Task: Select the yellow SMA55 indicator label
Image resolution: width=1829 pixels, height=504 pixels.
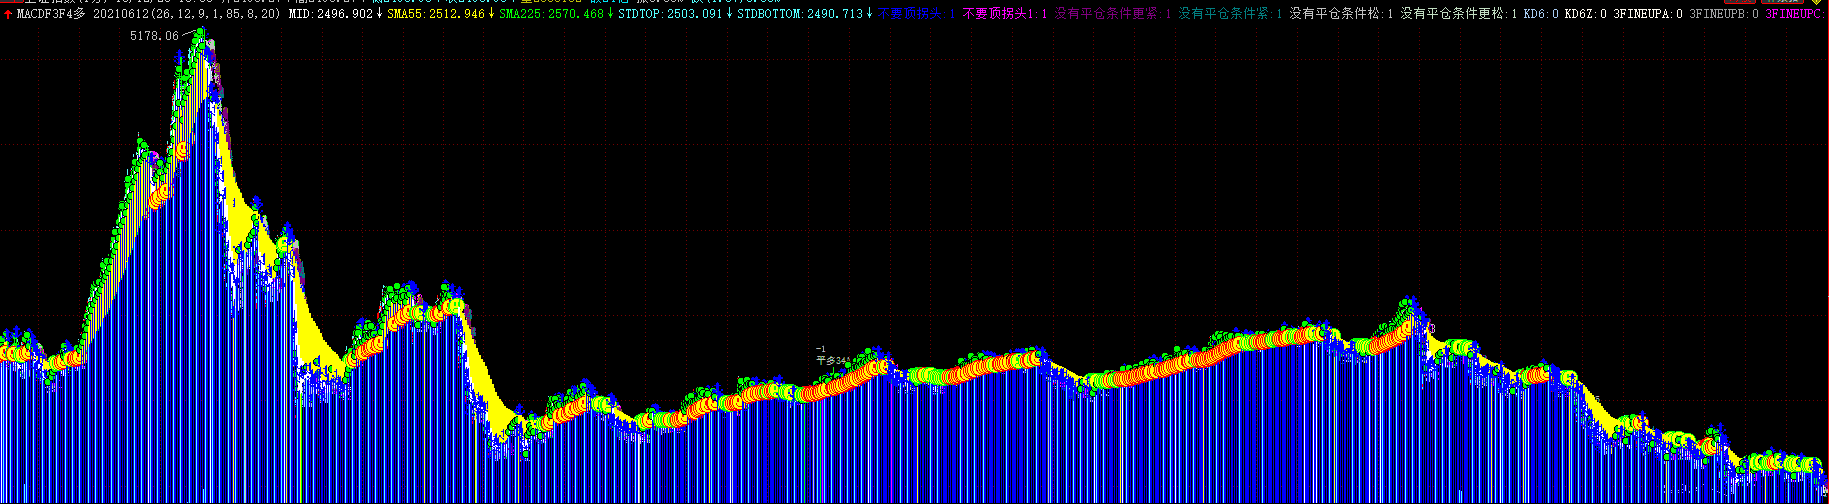Action: (436, 14)
